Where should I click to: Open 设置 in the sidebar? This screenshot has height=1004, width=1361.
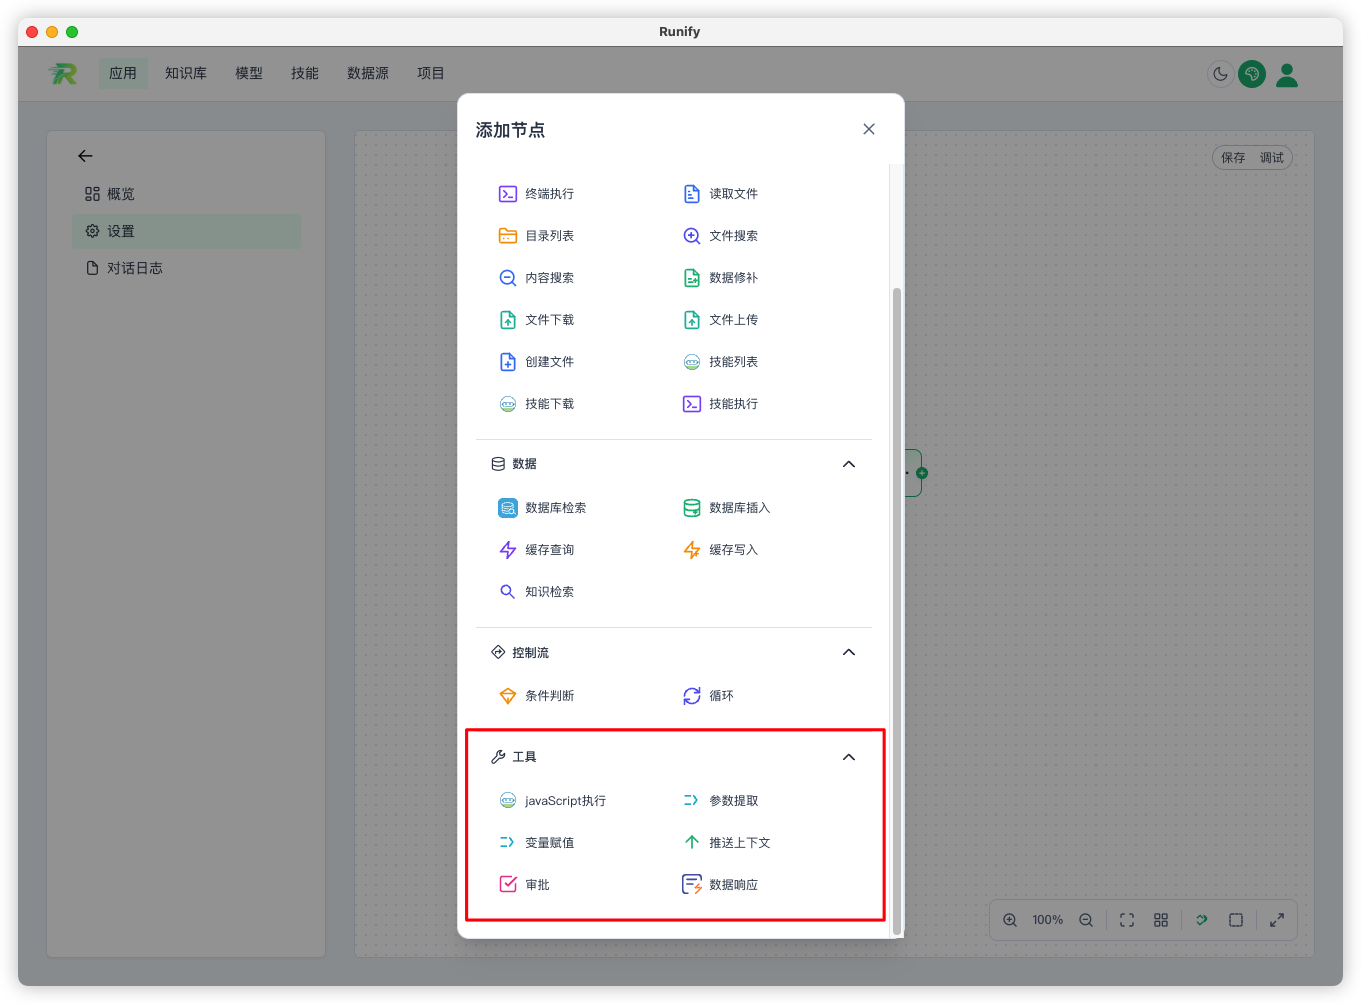tap(186, 231)
